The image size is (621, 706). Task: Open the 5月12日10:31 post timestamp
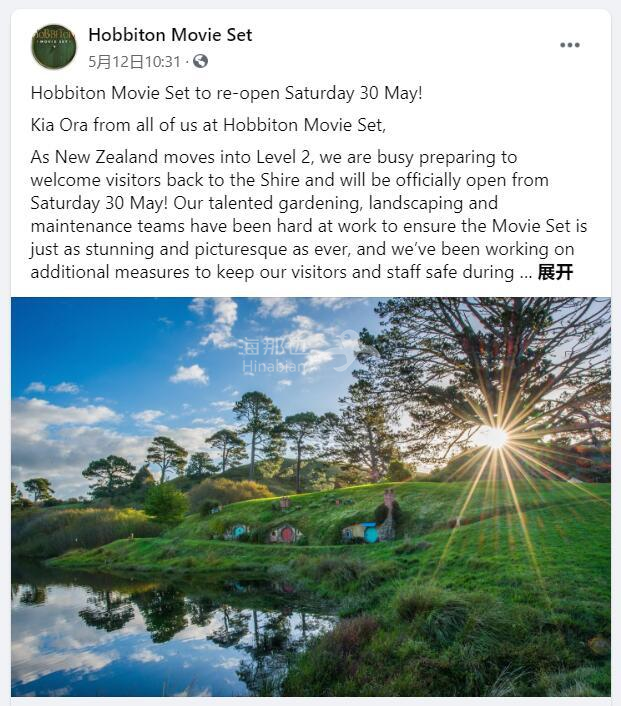135,62
